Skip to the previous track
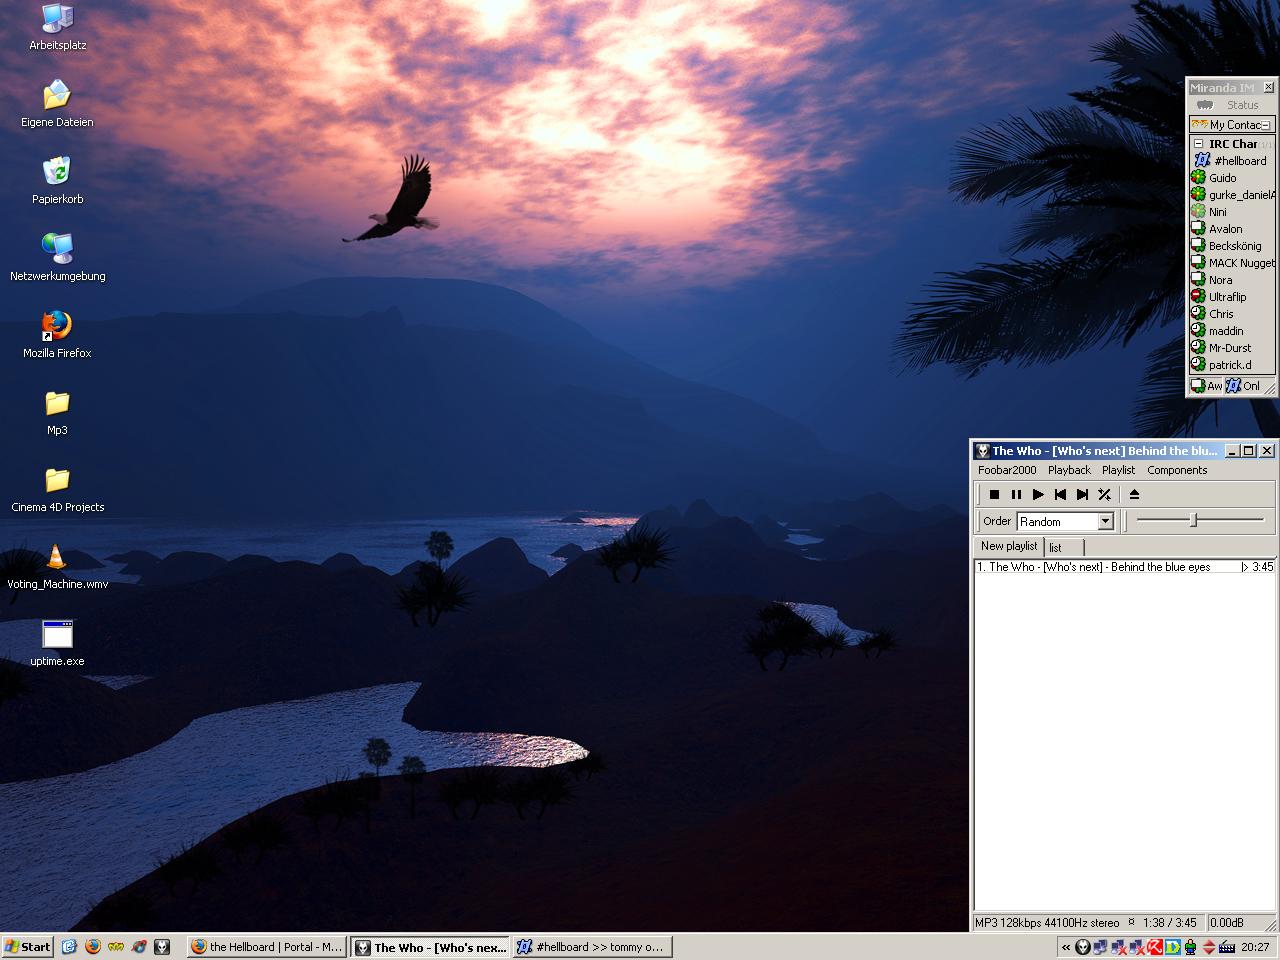Screen dimensions: 1280x960 (x=1060, y=494)
